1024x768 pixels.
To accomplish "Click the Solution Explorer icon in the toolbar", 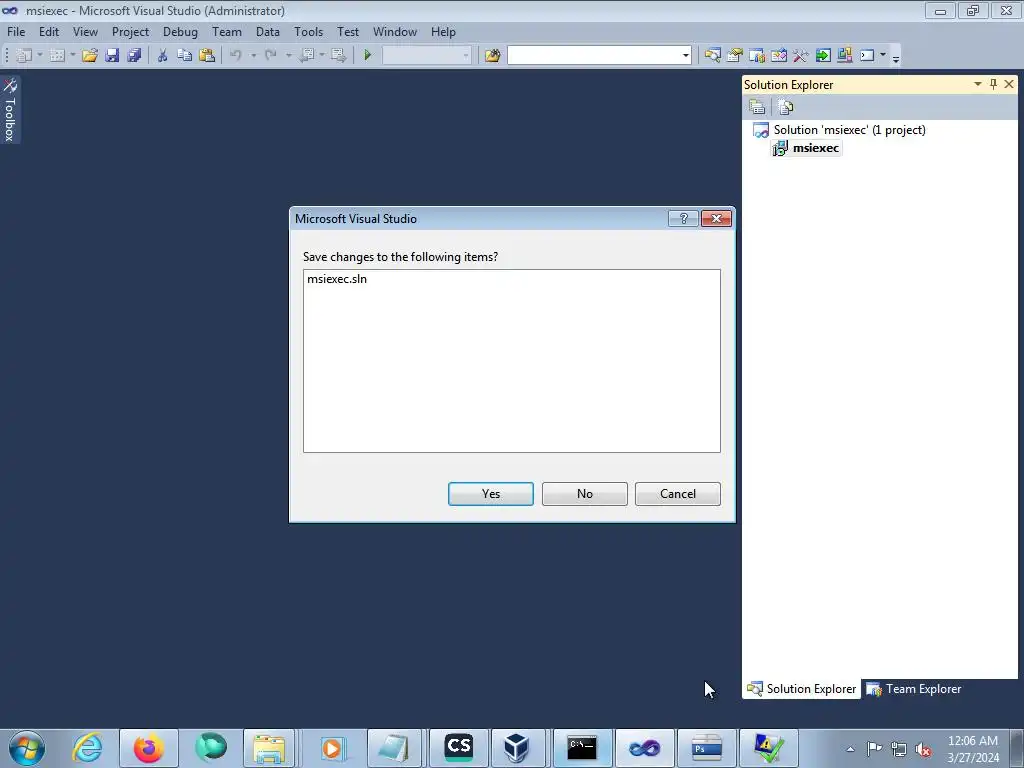I will point(712,56).
